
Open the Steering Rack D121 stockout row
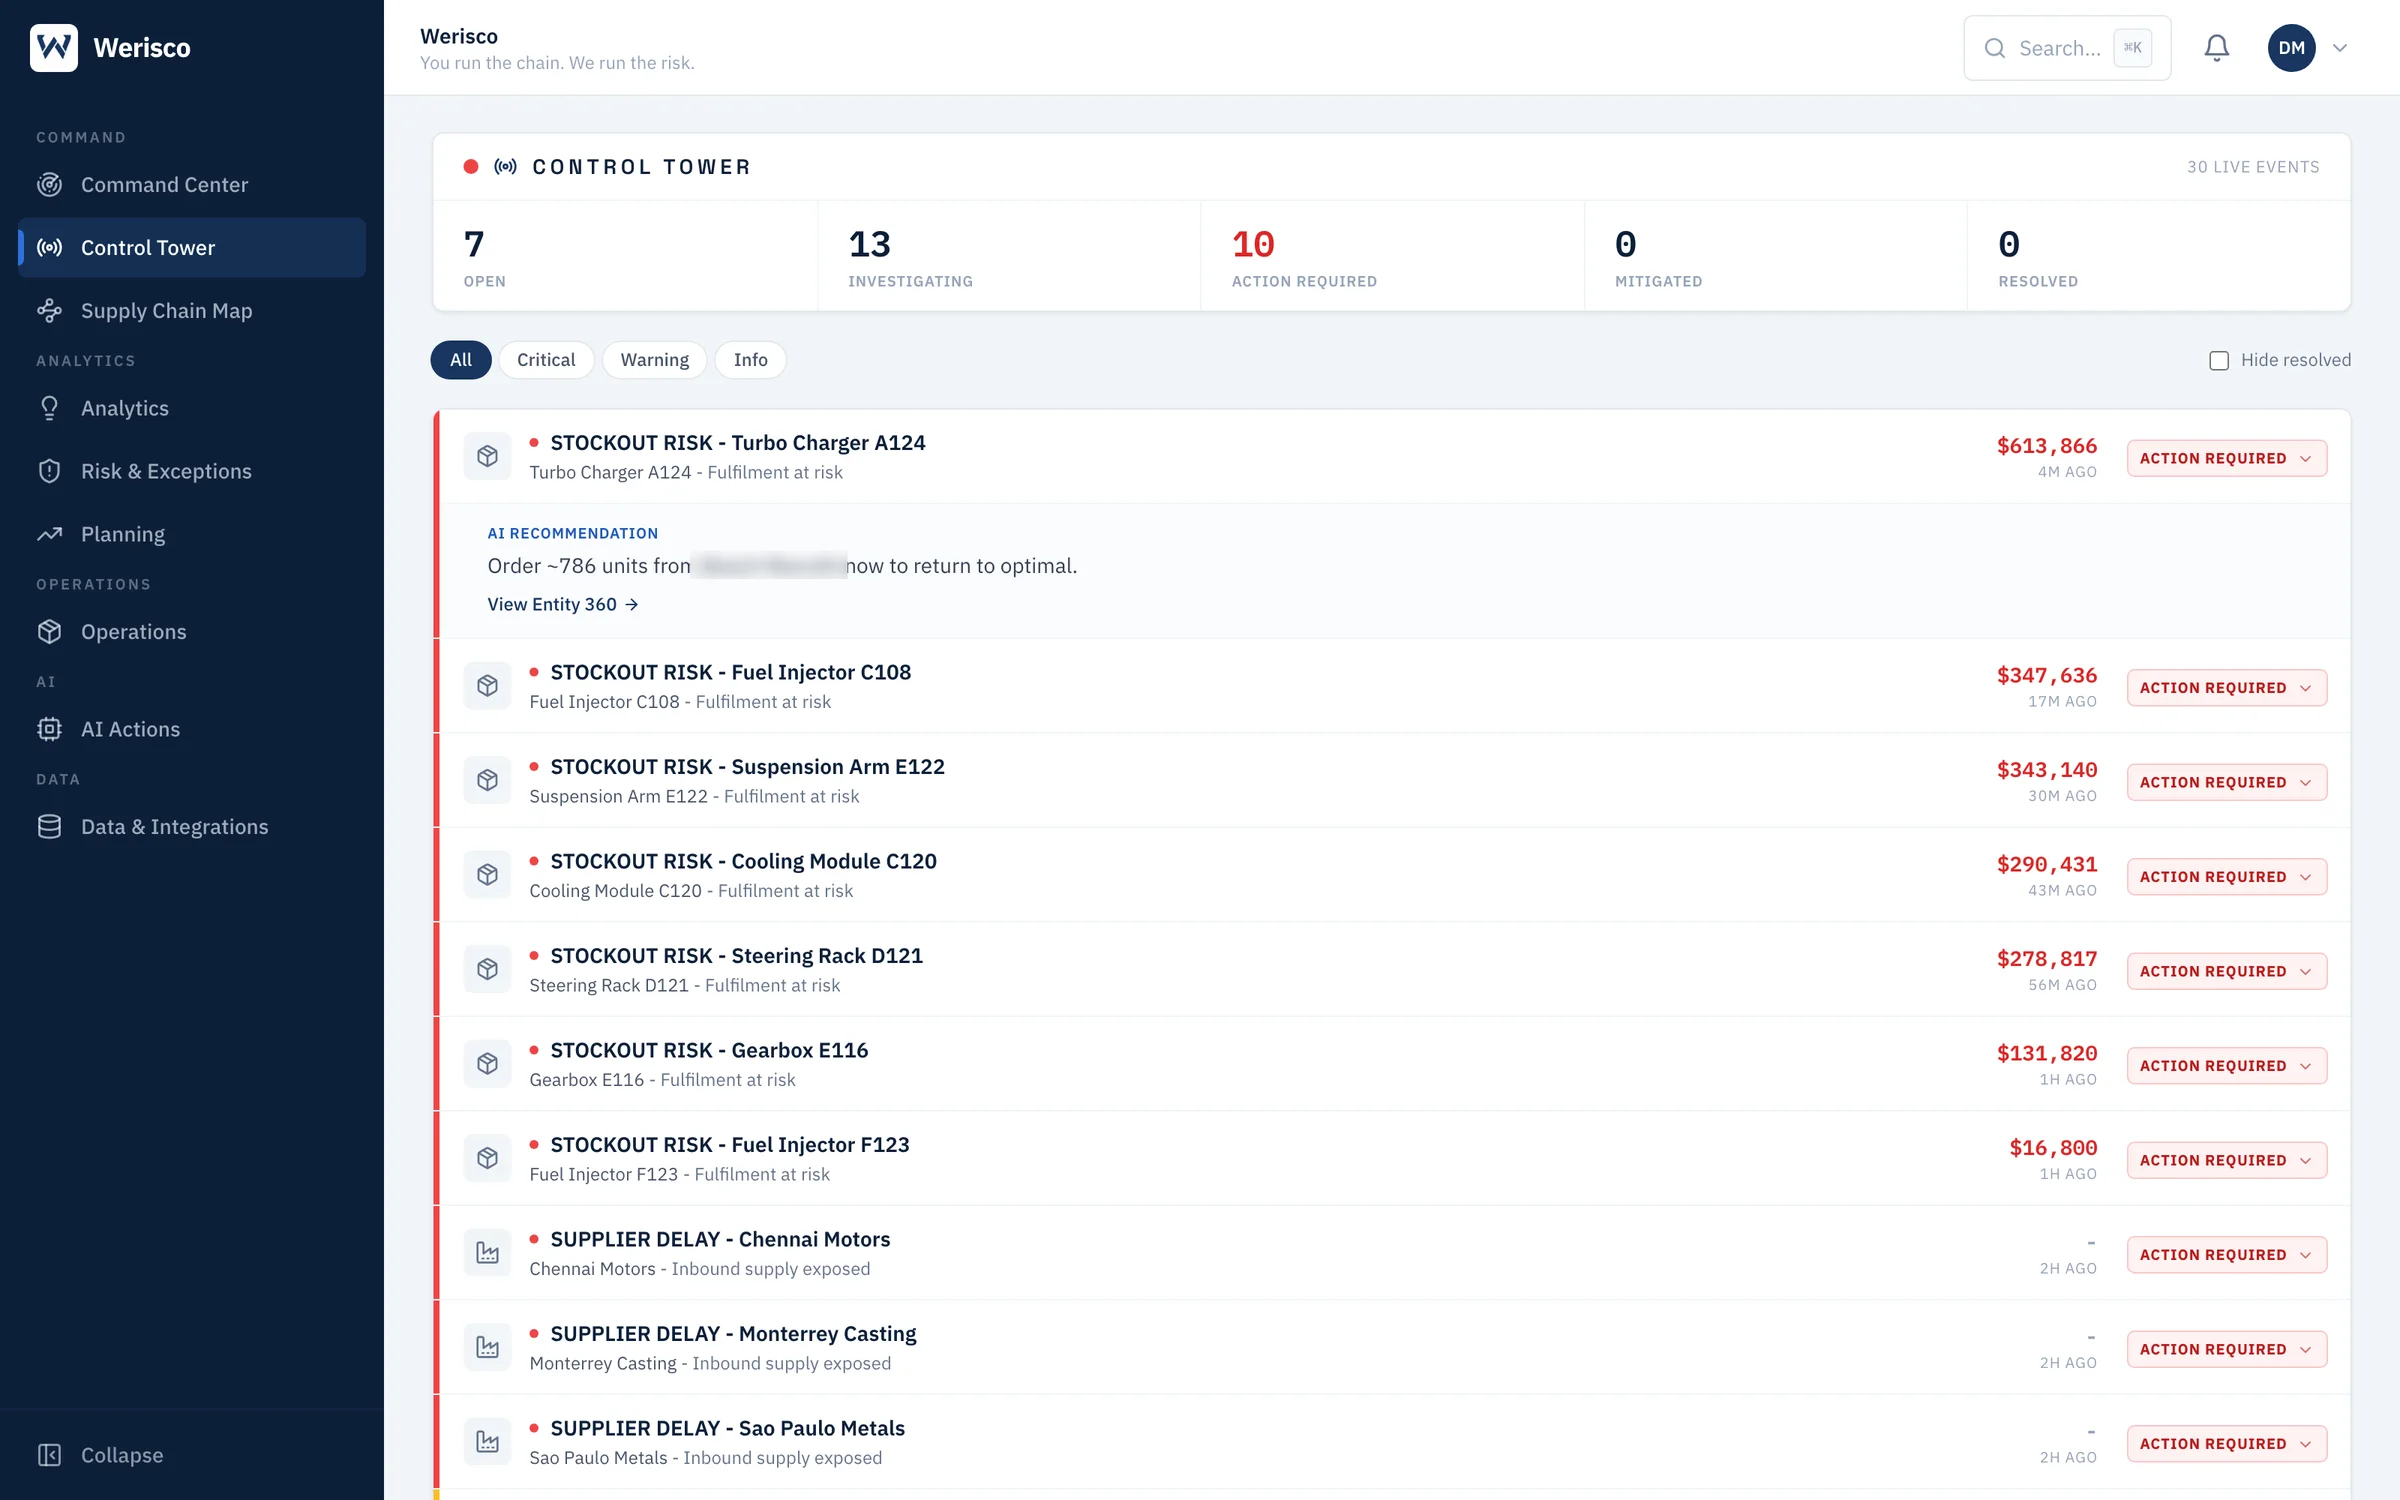click(x=1394, y=969)
